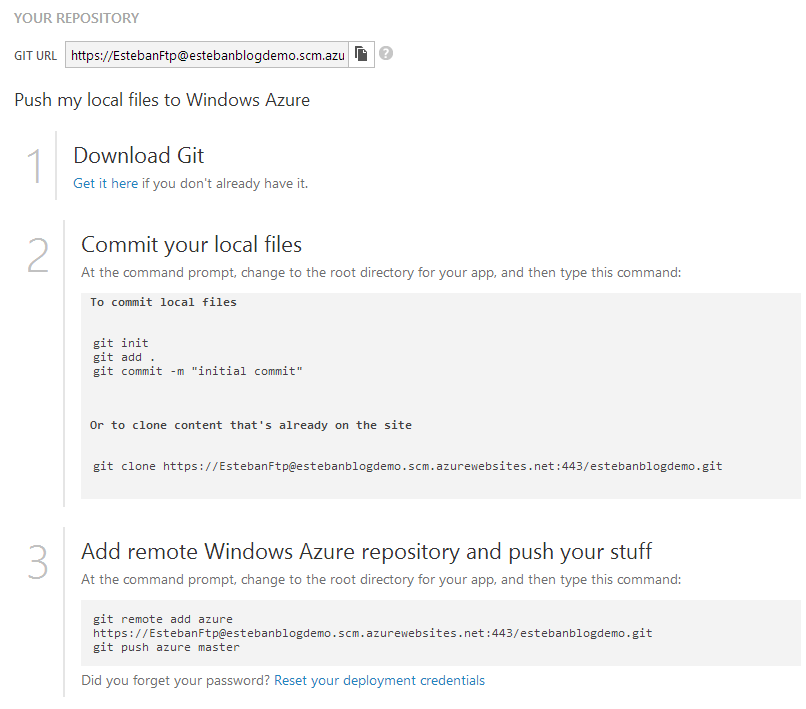The width and height of the screenshot is (806, 709).
Task: Click the 'Download Git' step heading
Action: point(139,155)
